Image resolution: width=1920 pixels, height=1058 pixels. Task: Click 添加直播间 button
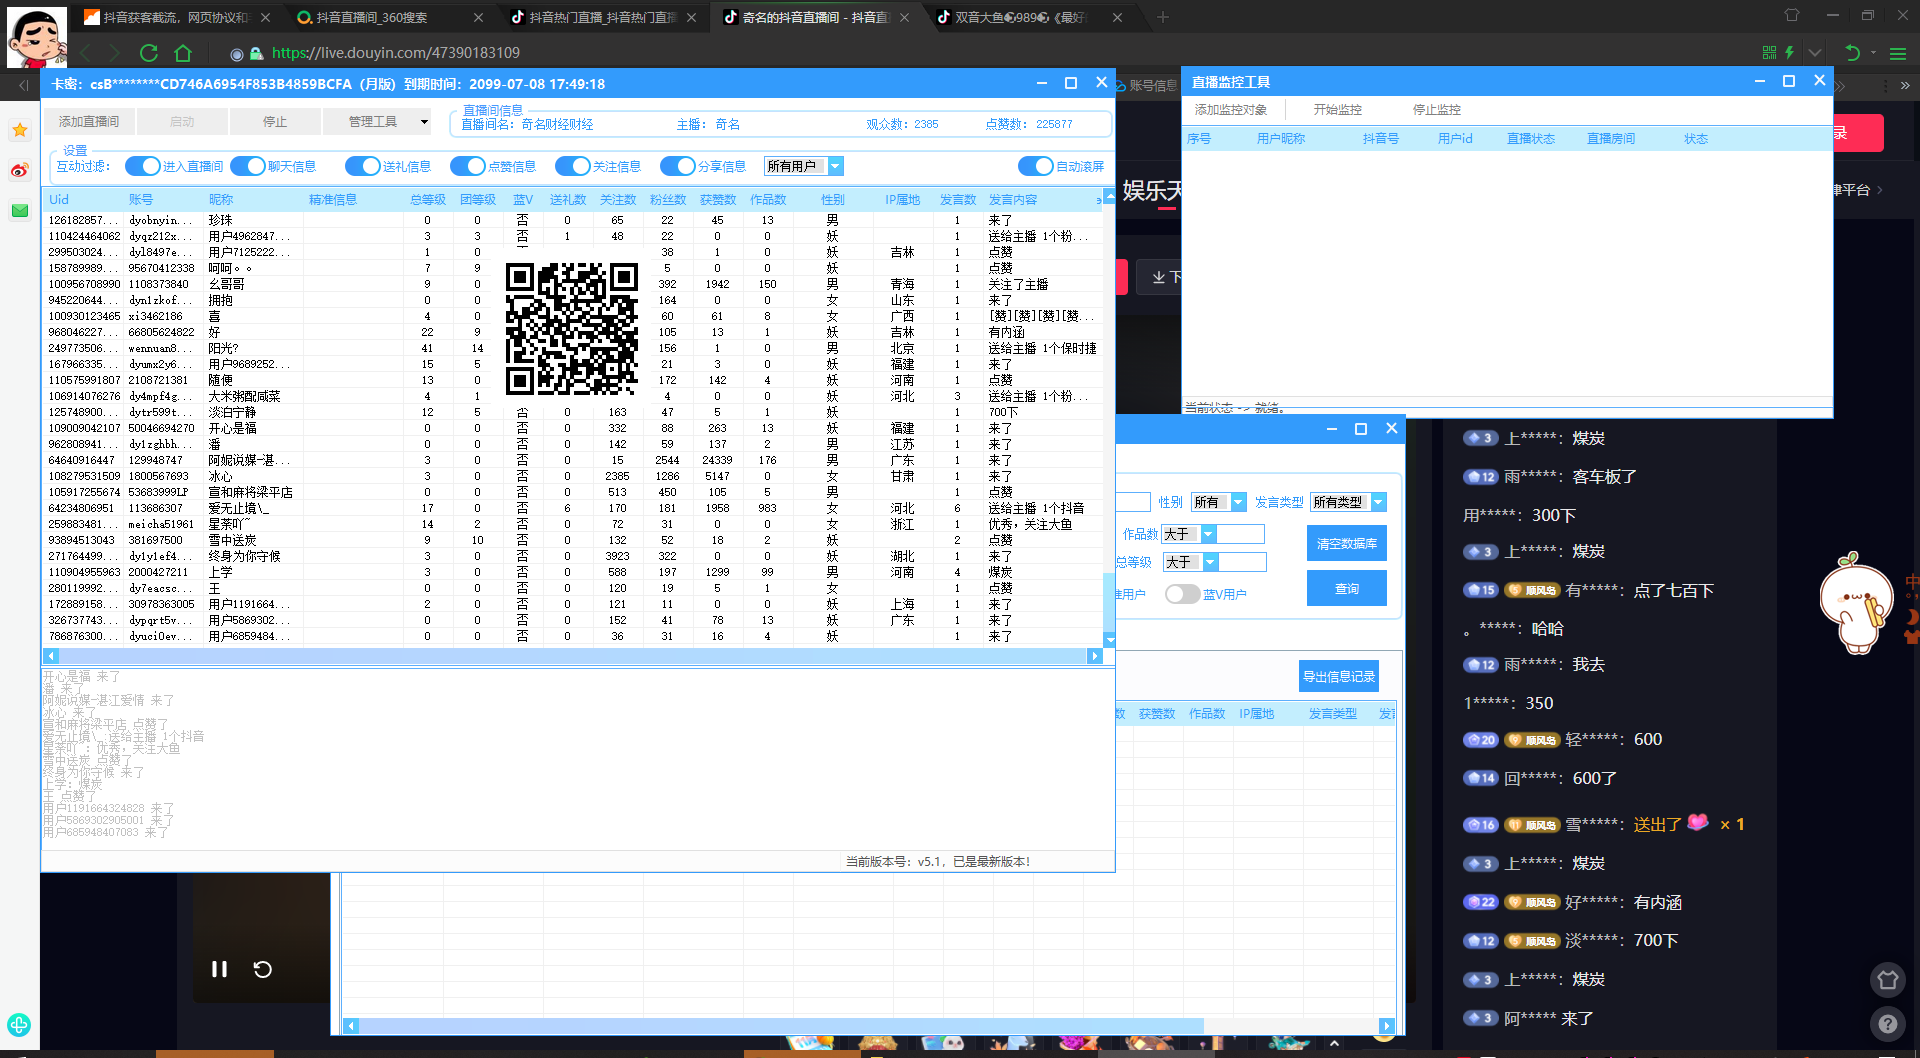(89, 122)
